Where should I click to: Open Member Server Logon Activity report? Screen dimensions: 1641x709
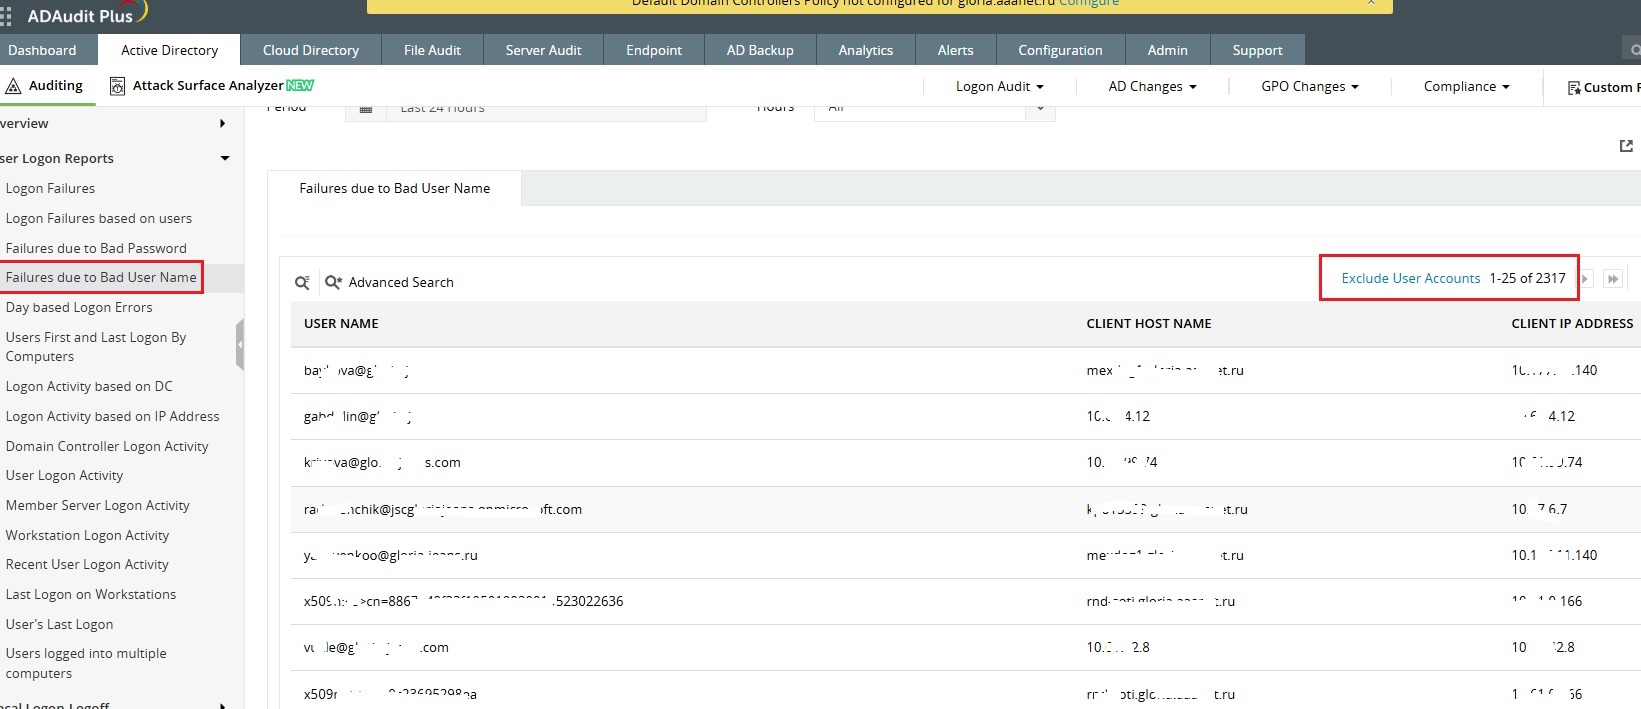tap(97, 505)
